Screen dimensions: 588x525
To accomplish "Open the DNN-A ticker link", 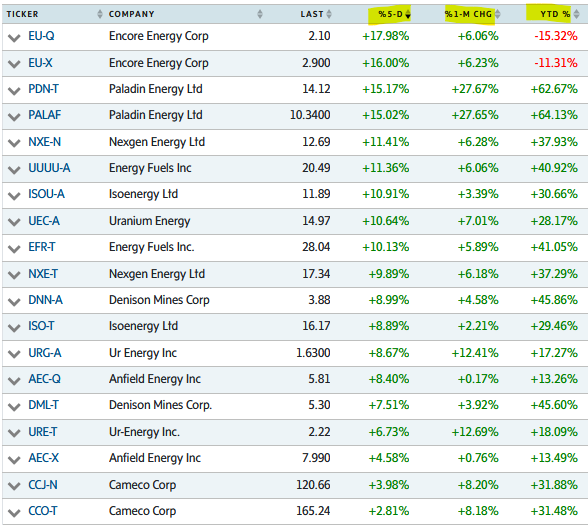I will pyautogui.click(x=45, y=300).
